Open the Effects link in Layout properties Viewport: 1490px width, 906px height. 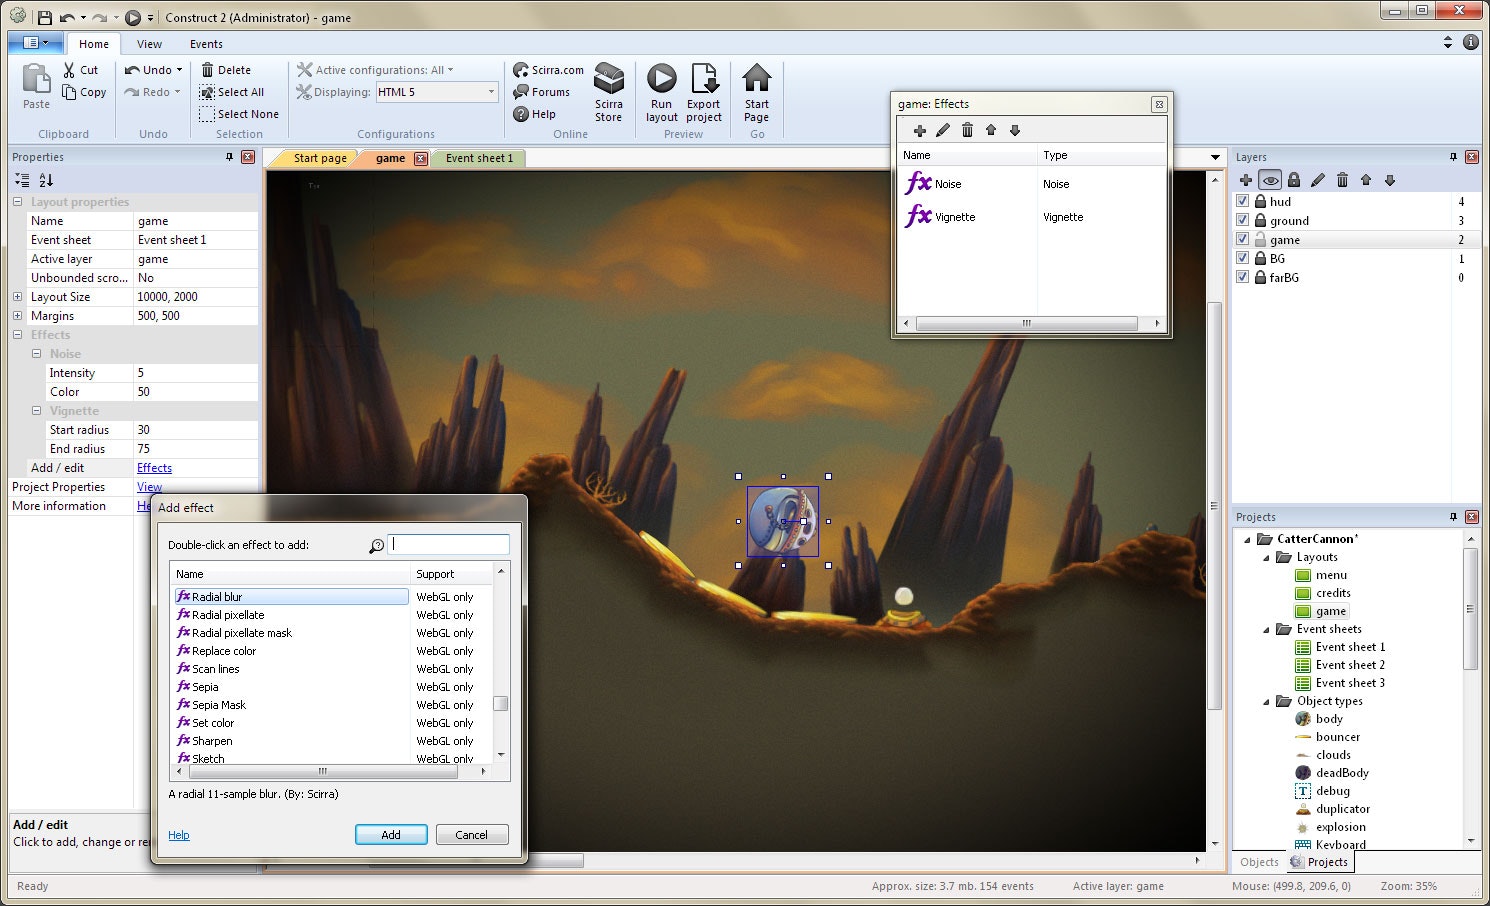[154, 467]
